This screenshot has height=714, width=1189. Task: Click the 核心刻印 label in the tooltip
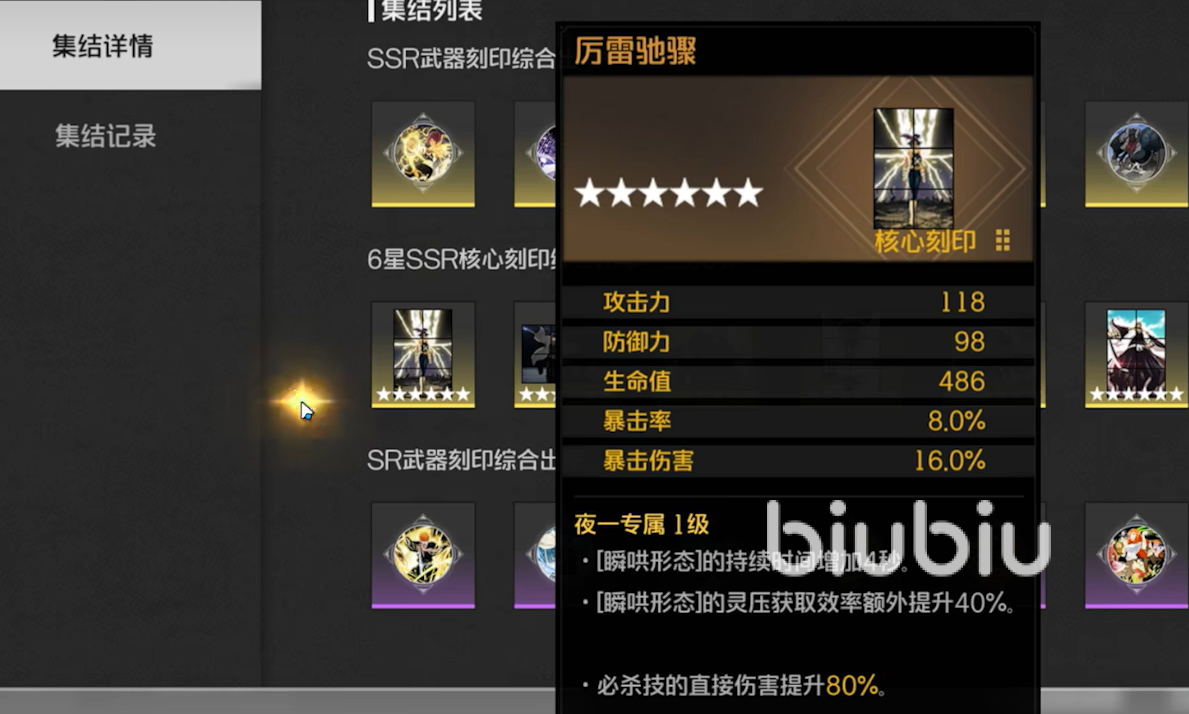point(924,241)
